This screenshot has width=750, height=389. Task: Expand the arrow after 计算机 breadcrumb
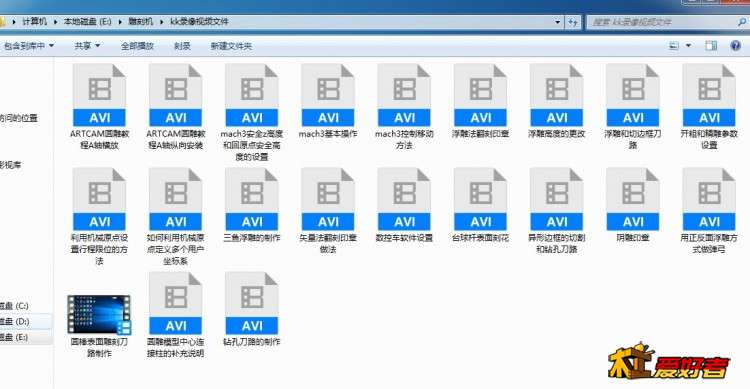(55, 22)
